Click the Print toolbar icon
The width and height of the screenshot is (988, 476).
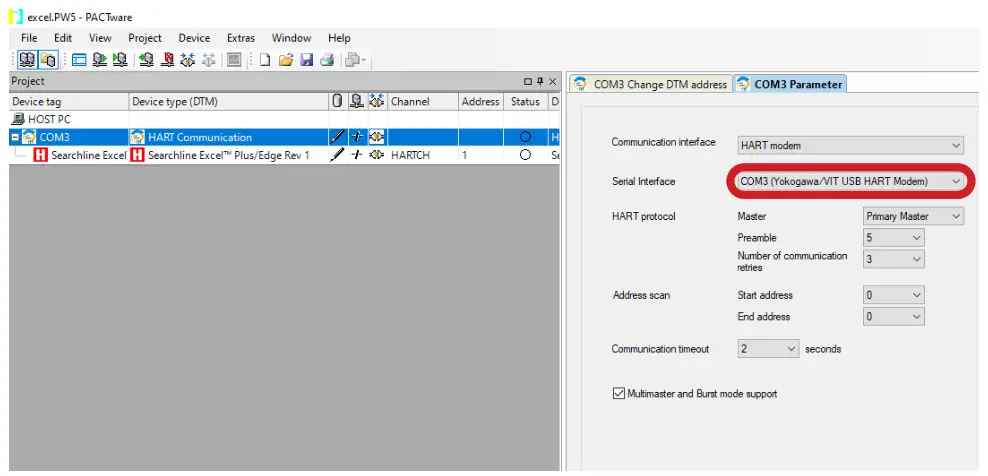(x=326, y=60)
